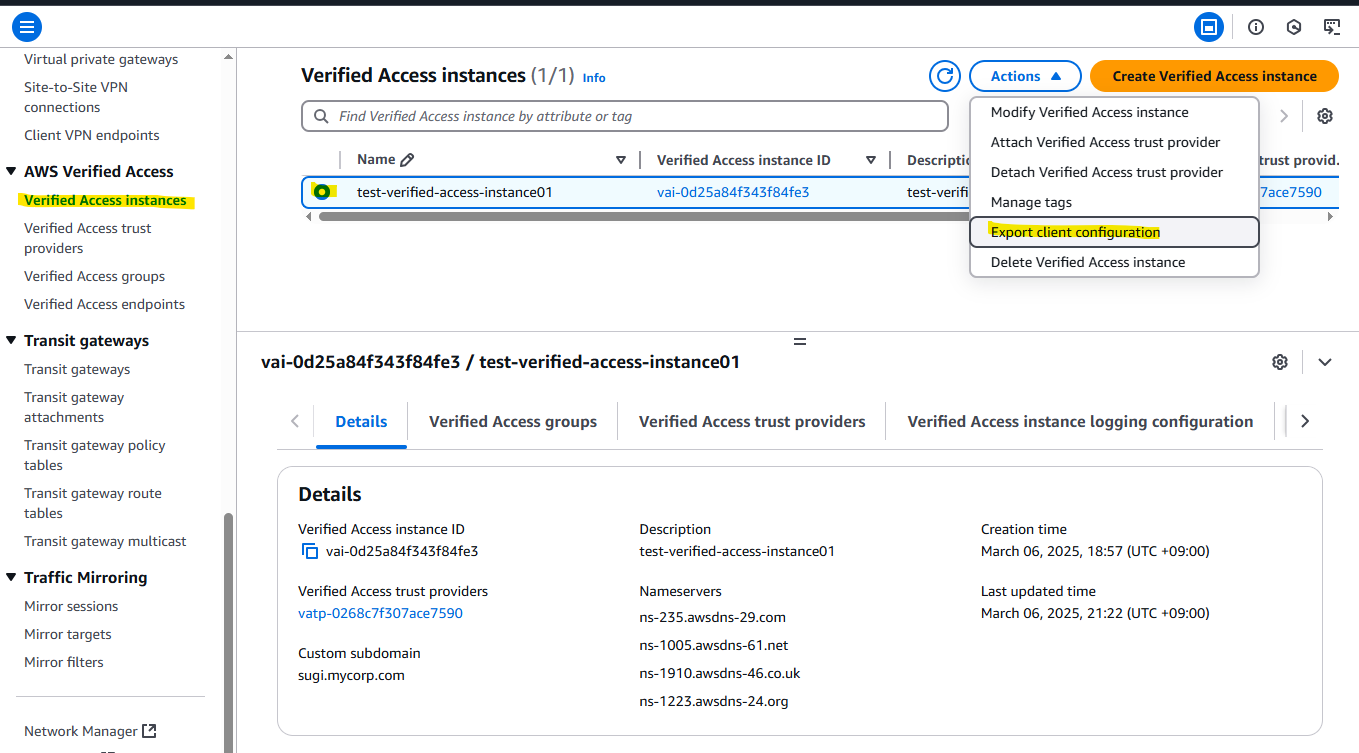Edit Name column pencil icon
The width and height of the screenshot is (1359, 753).
pos(407,160)
